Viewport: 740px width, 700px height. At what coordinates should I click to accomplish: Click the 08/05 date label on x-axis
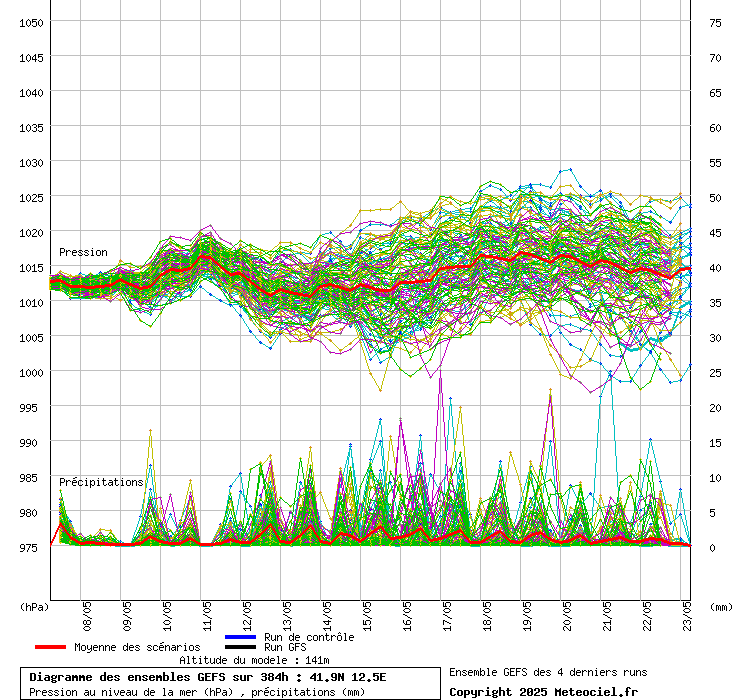[87, 616]
